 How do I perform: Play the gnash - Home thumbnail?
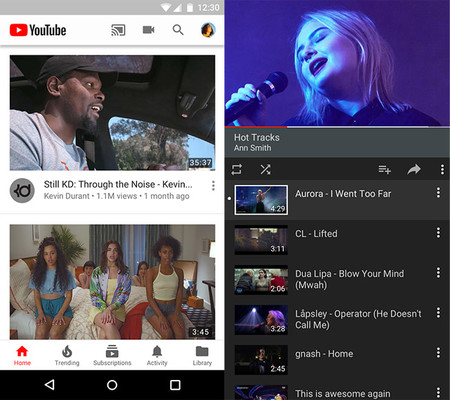point(261,360)
